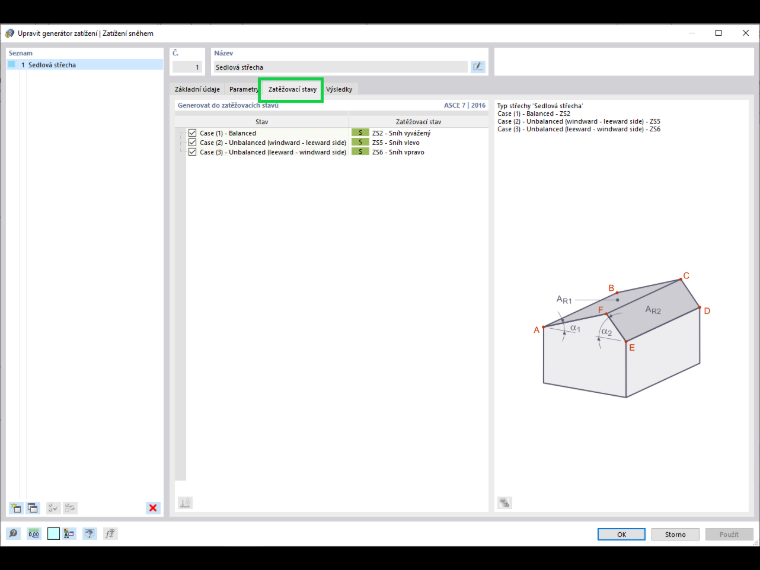The width and height of the screenshot is (760, 570).
Task: Click Case (3) - Unbalanced row text
Action: (273, 152)
